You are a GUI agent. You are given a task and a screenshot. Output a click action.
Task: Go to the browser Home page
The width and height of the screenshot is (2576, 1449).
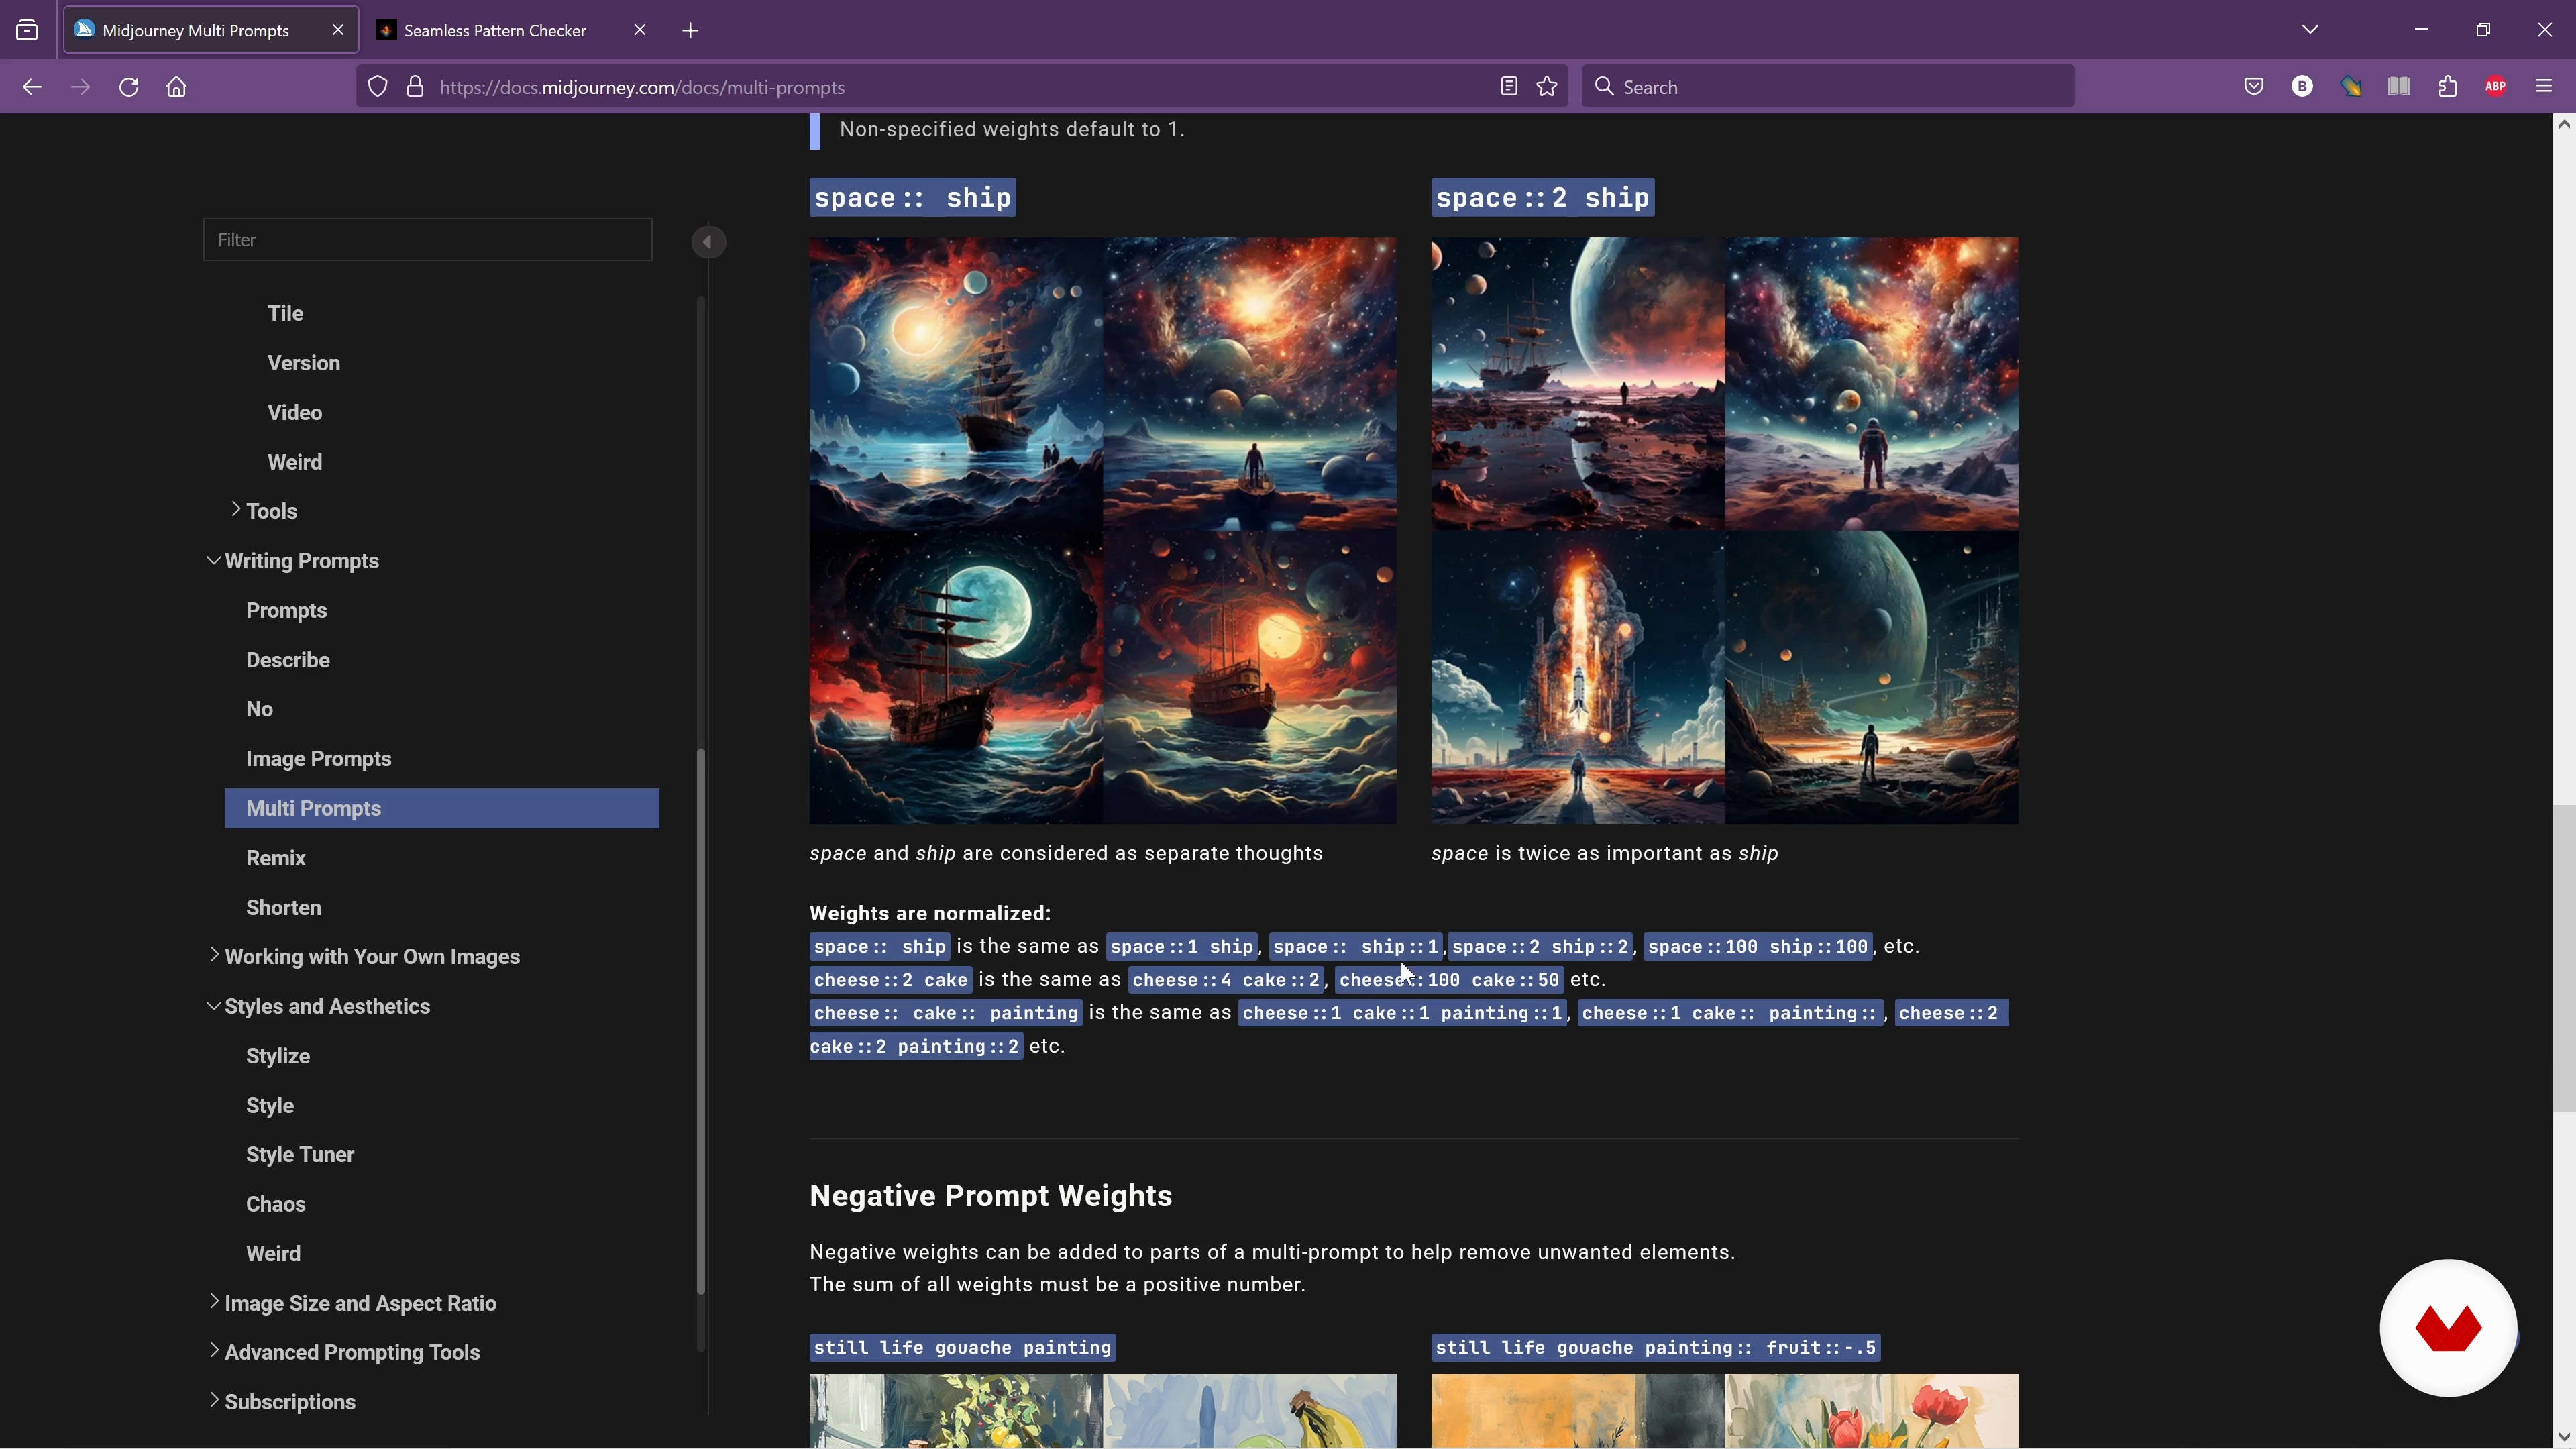[177, 87]
